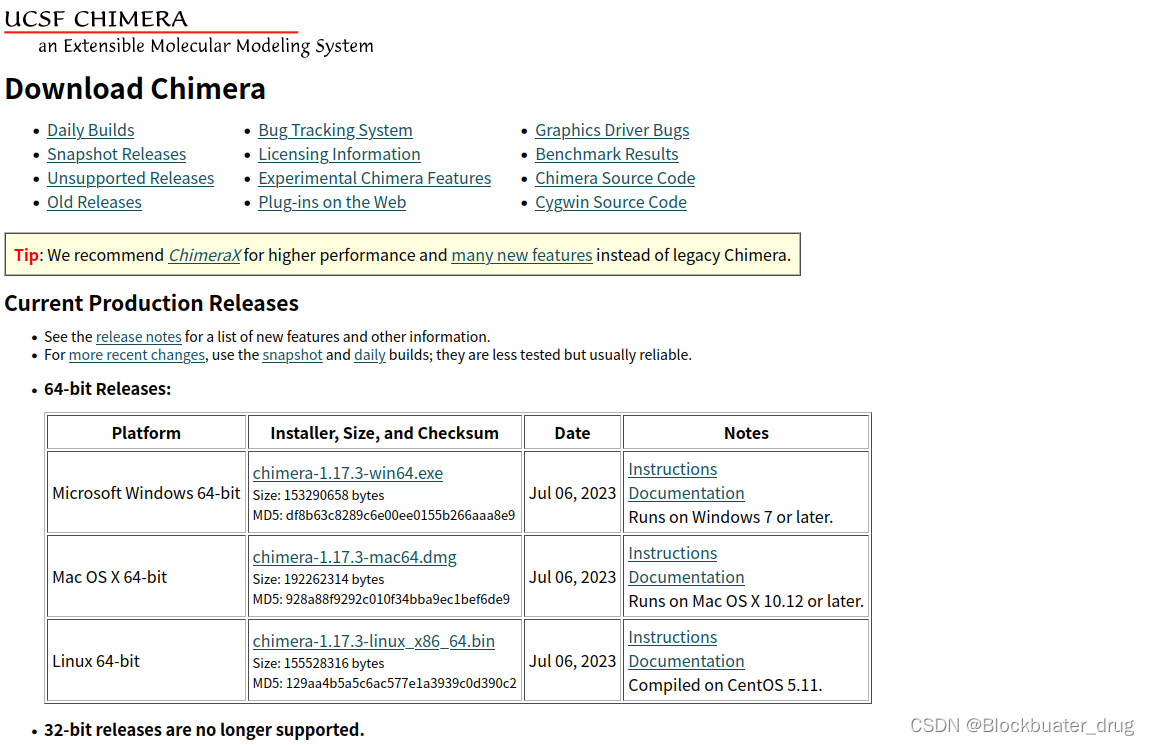
Task: Select 'Linux 64-bit' platform cell
Action: pyautogui.click(x=147, y=661)
